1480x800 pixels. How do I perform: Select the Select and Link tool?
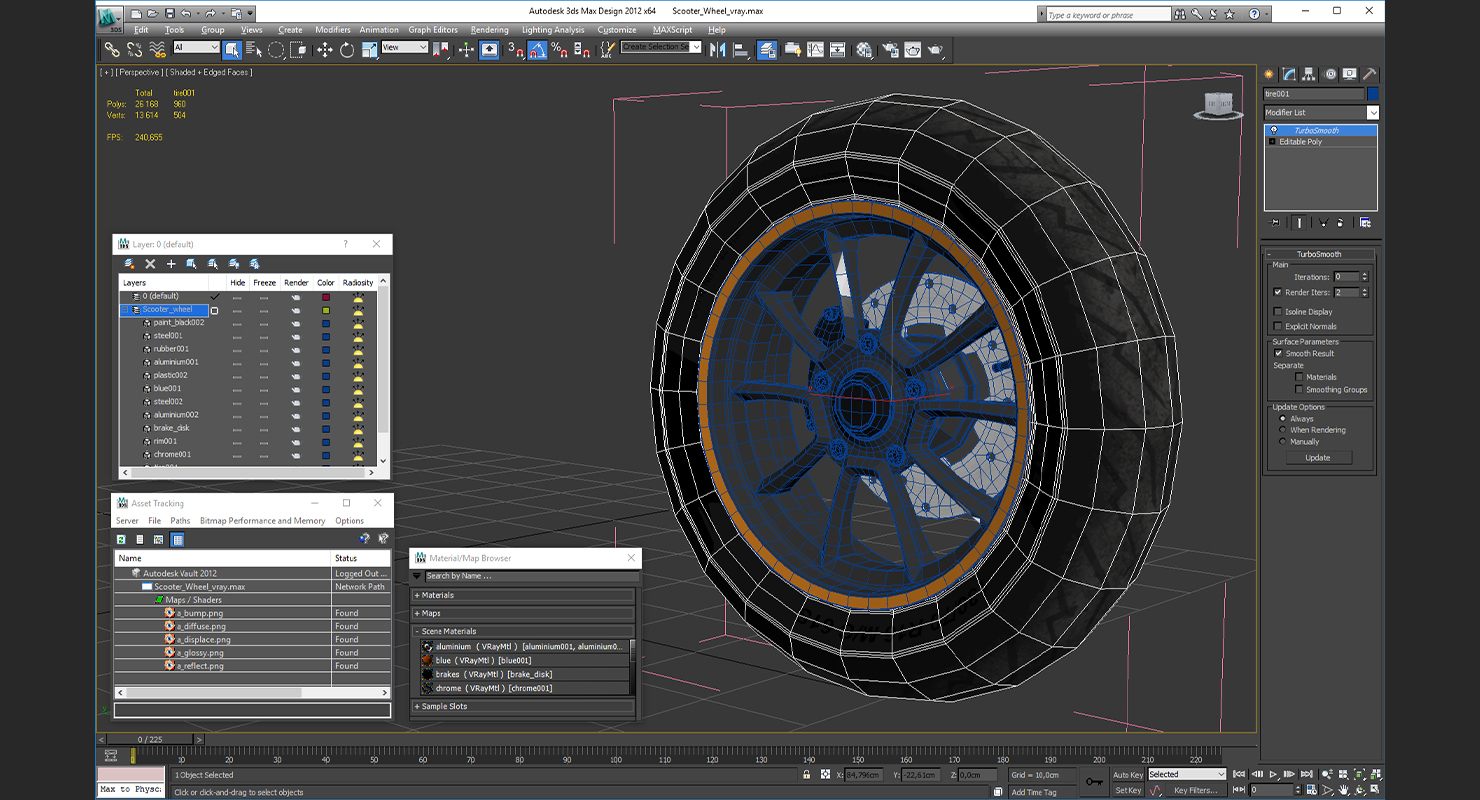112,50
